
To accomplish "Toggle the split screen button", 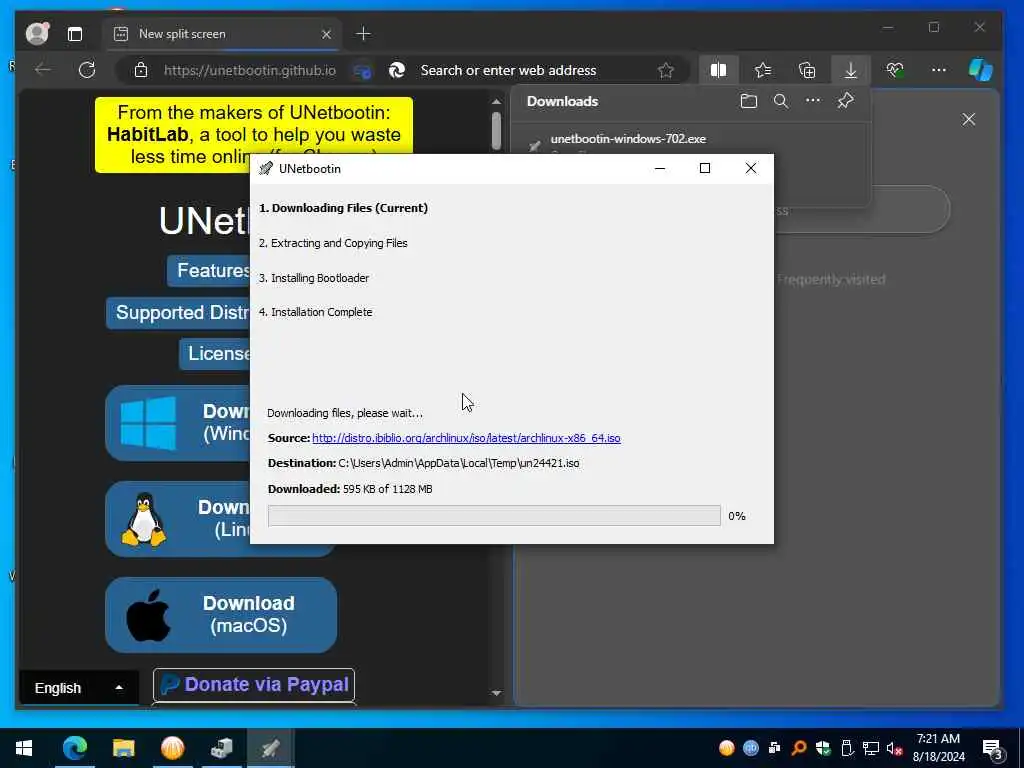I will coord(718,70).
